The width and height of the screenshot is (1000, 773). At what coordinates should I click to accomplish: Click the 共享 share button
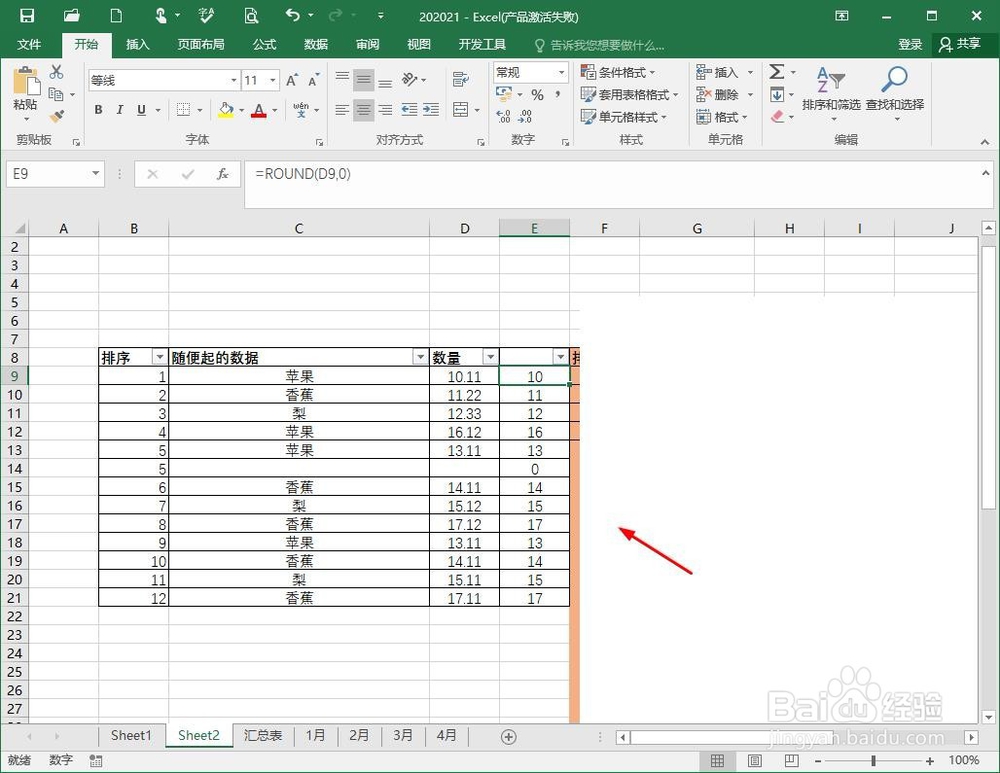click(x=960, y=44)
